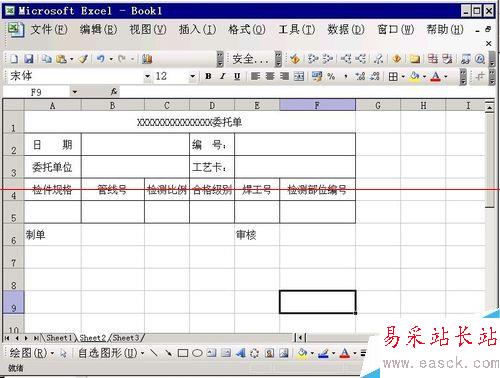Image resolution: width=500 pixels, height=378 pixels.
Task: Apply currency style to the cell
Action: pyautogui.click(x=317, y=76)
